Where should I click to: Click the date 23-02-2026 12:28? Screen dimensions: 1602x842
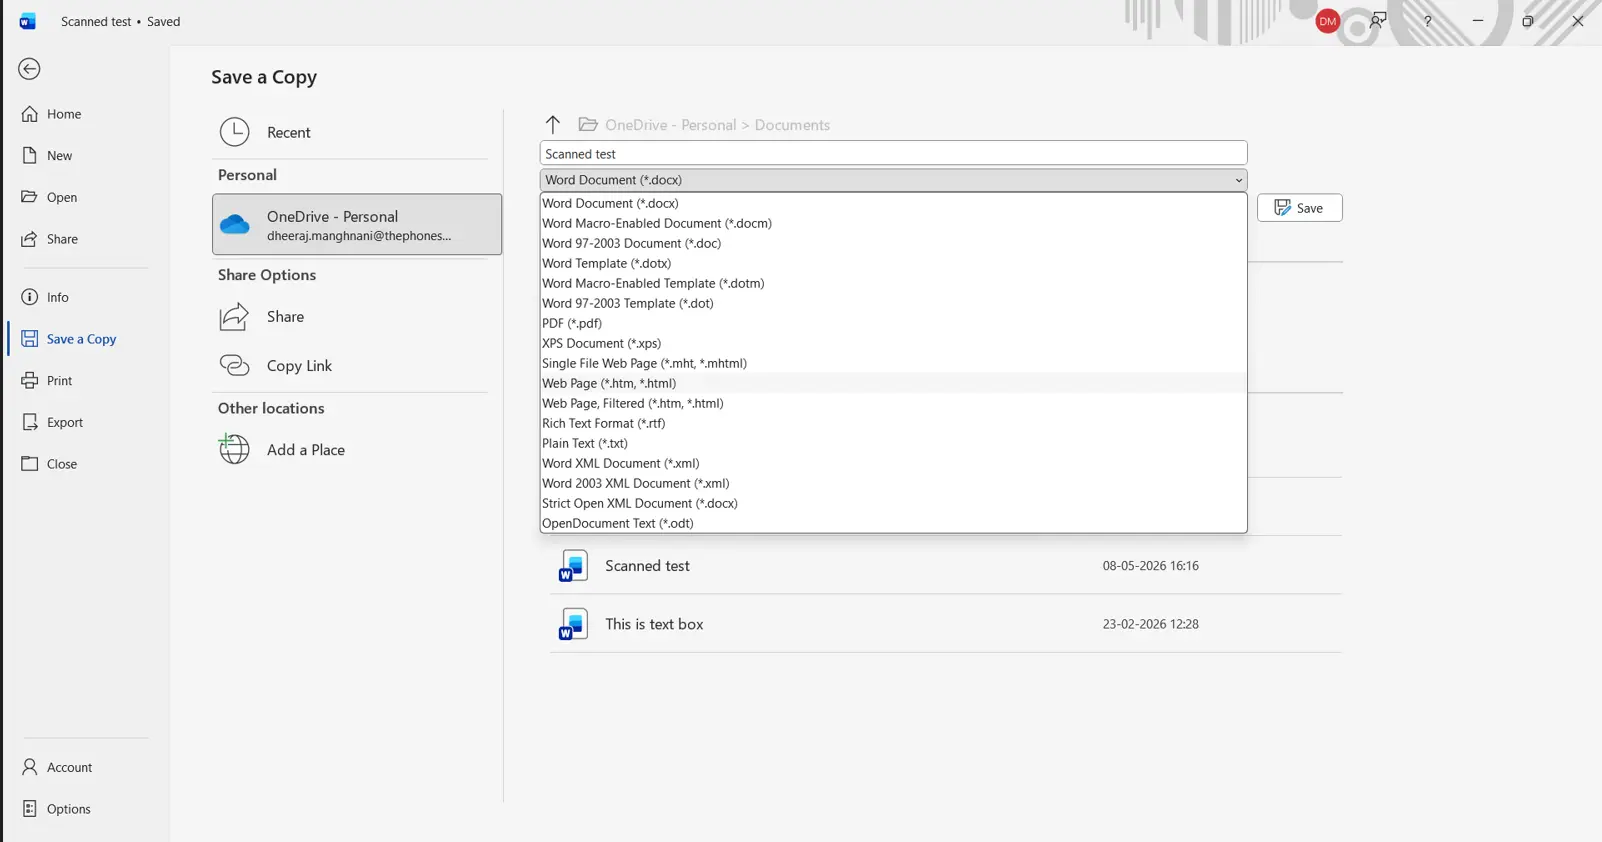click(x=1150, y=624)
